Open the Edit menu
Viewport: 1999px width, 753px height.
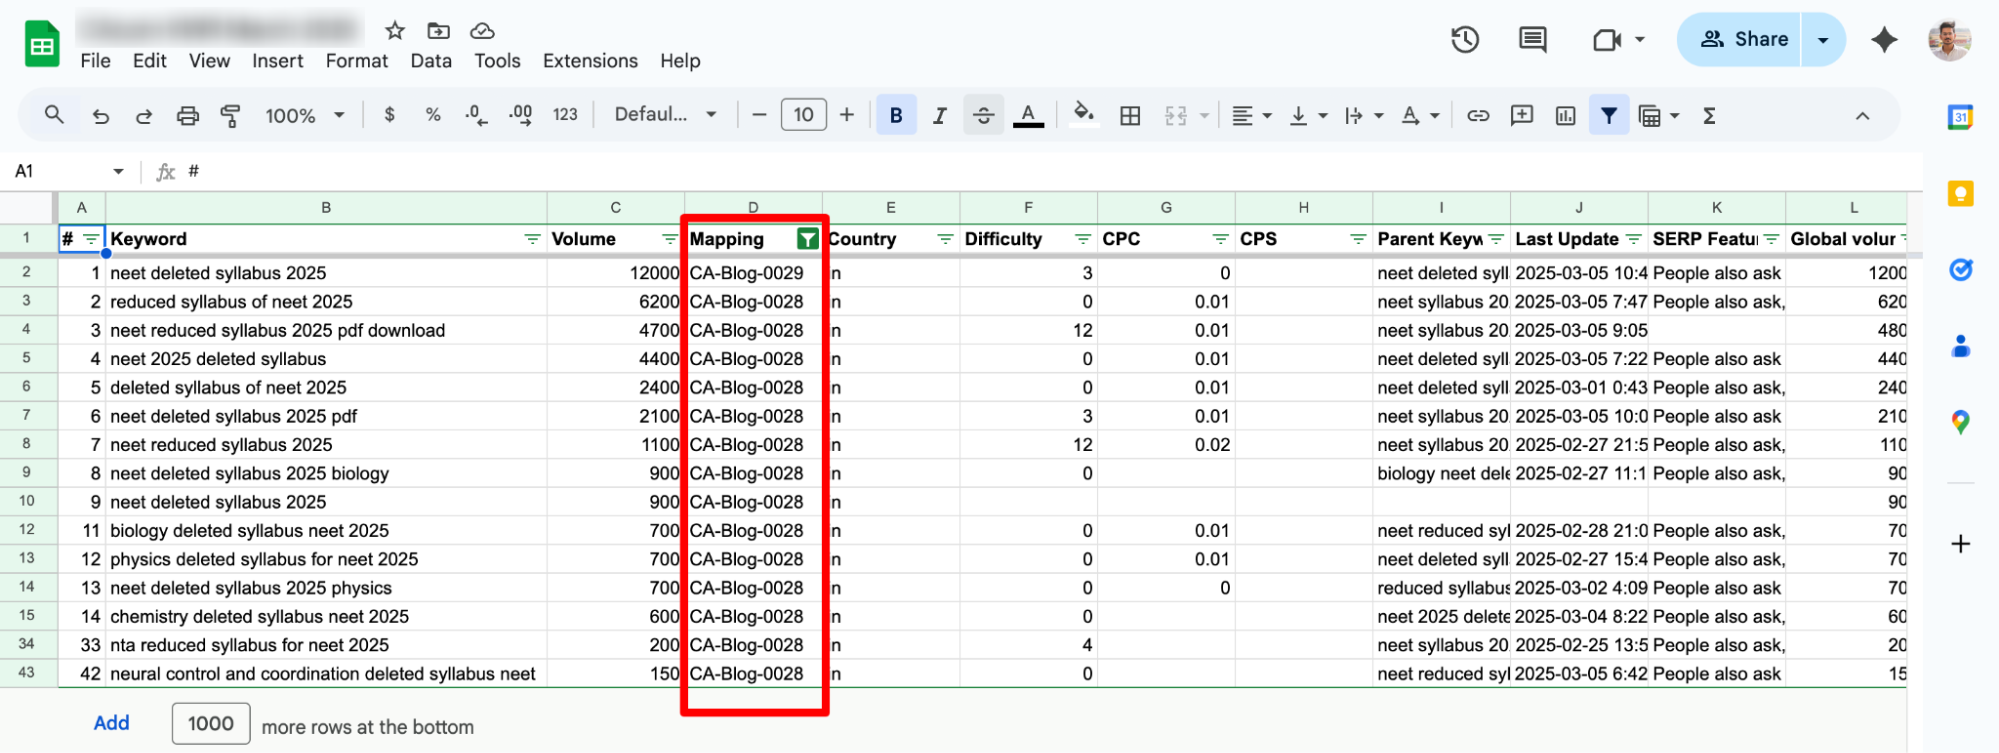[149, 61]
